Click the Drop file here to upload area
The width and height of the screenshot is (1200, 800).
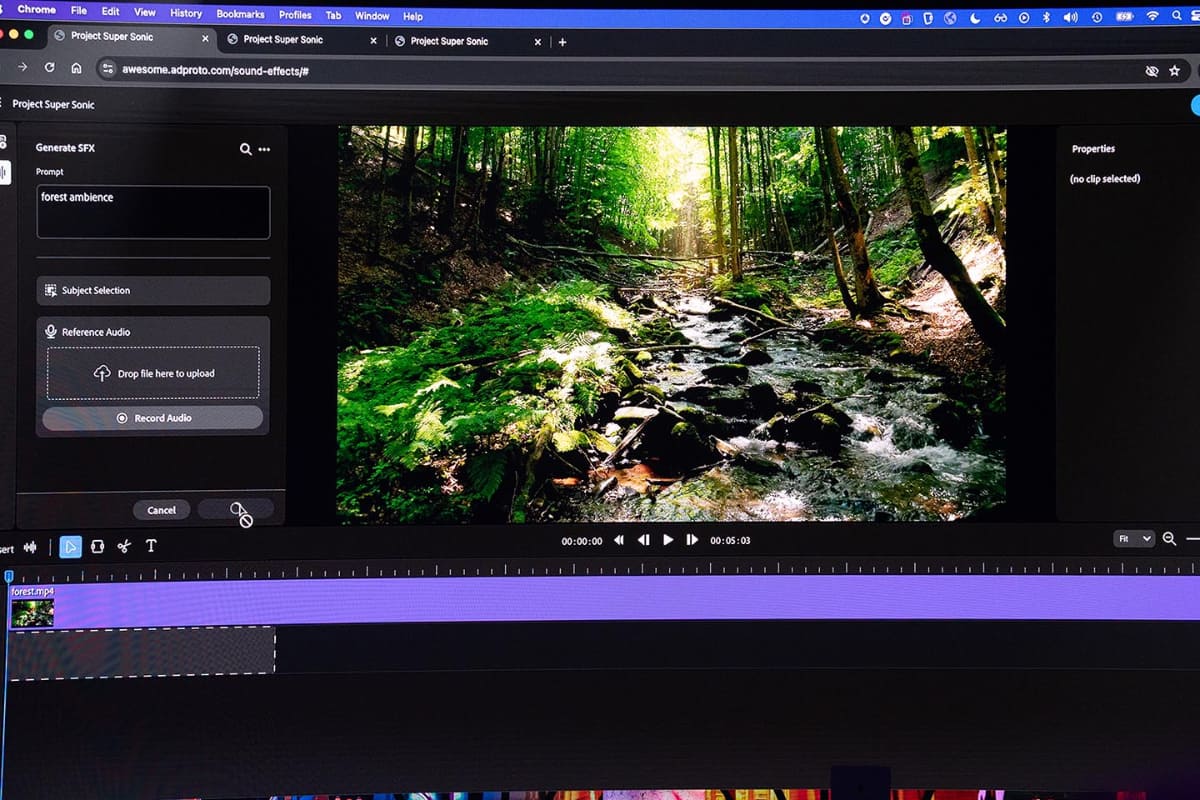(153, 373)
